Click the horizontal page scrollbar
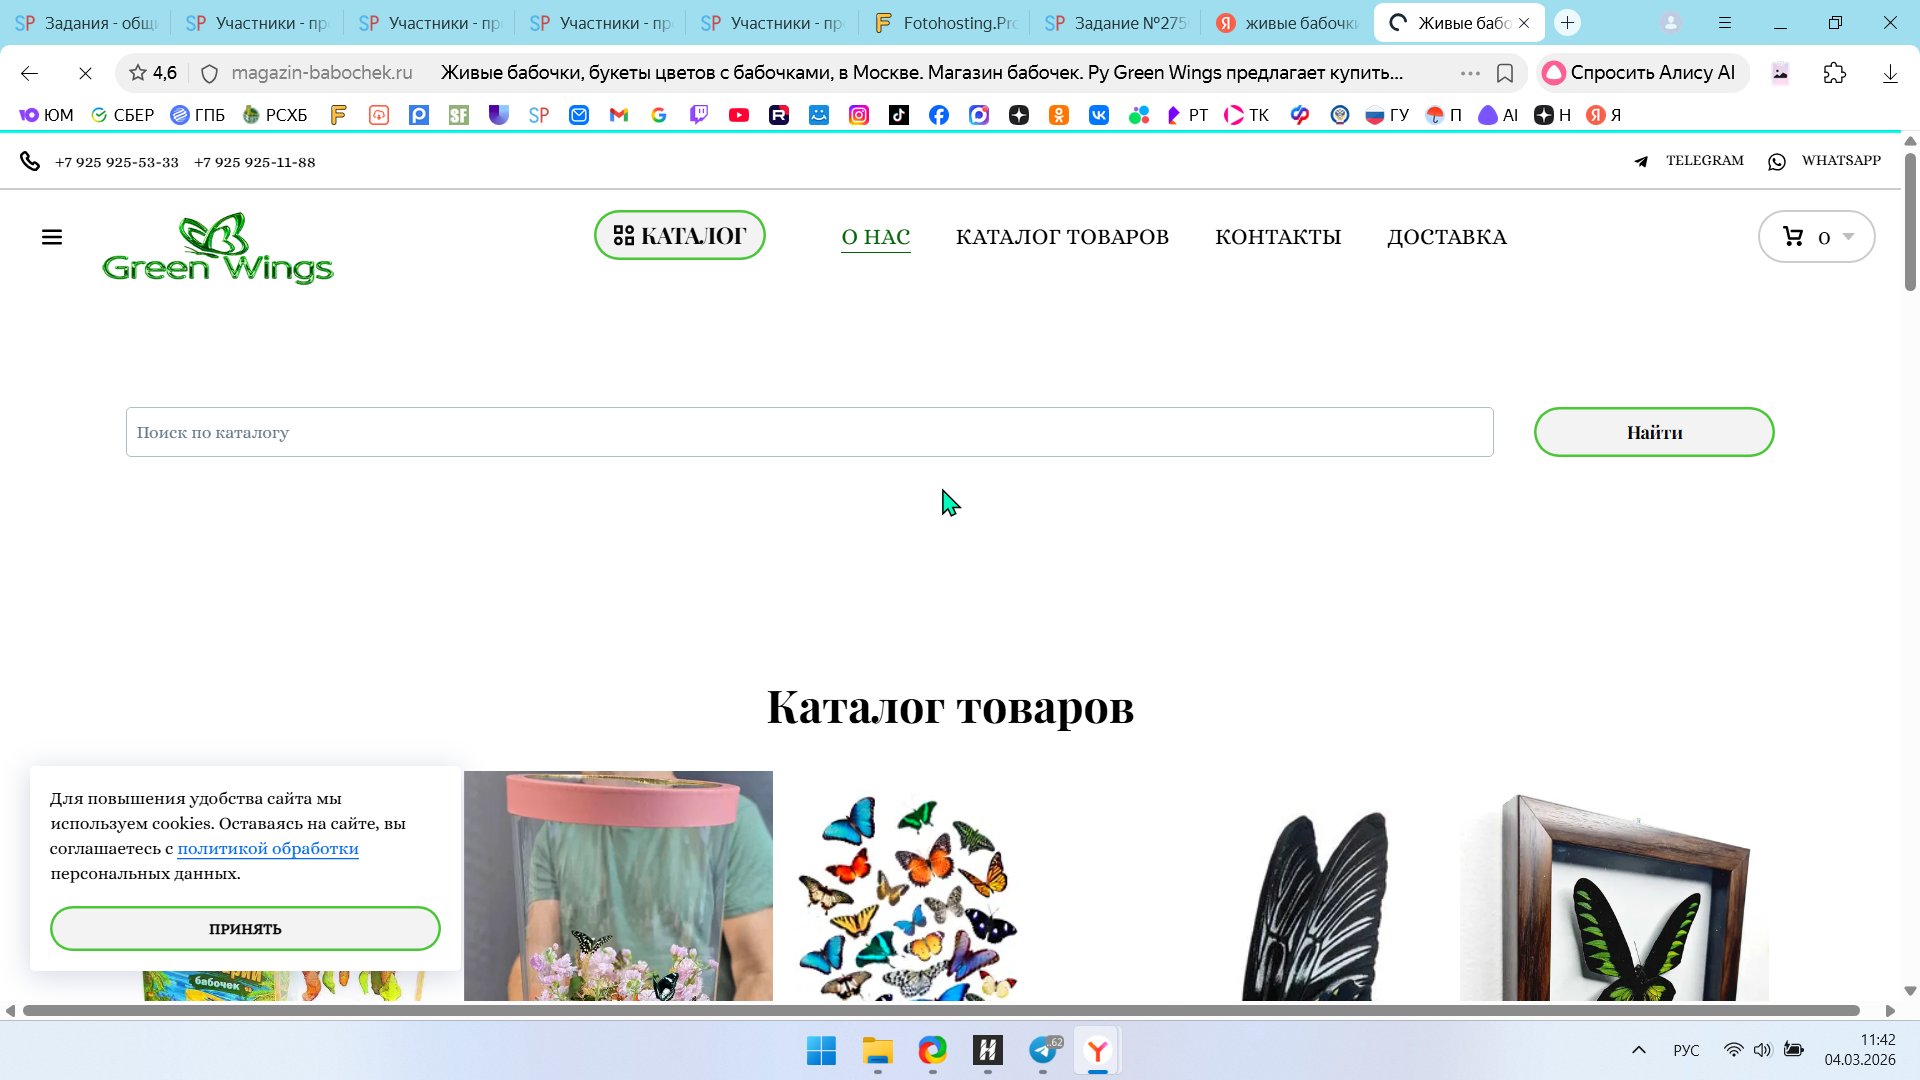This screenshot has height=1080, width=1920. (x=940, y=1010)
